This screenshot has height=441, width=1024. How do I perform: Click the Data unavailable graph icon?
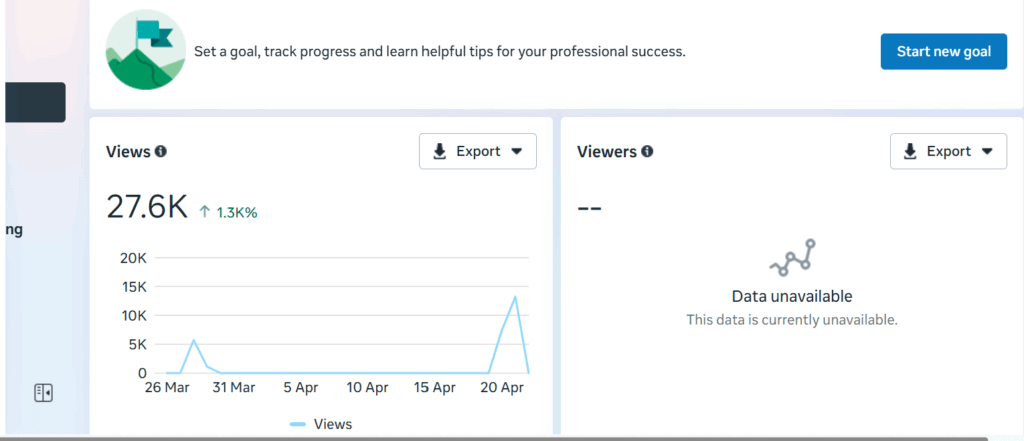tap(792, 258)
